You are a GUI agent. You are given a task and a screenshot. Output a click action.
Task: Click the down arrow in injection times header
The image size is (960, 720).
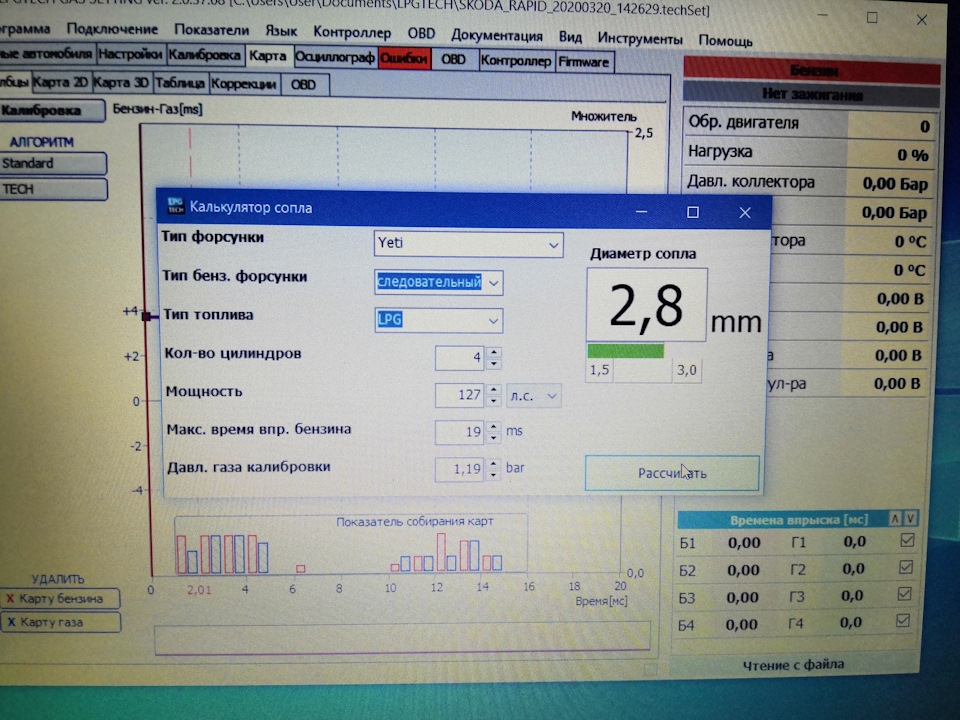click(x=910, y=518)
